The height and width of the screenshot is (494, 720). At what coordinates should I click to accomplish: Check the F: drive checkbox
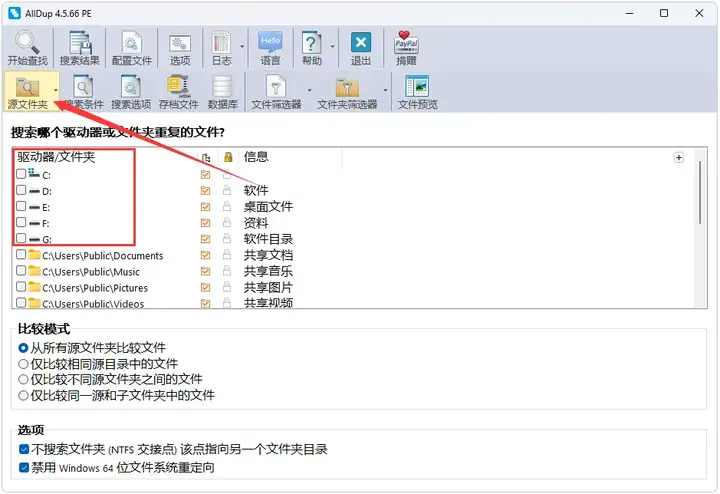pos(21,222)
